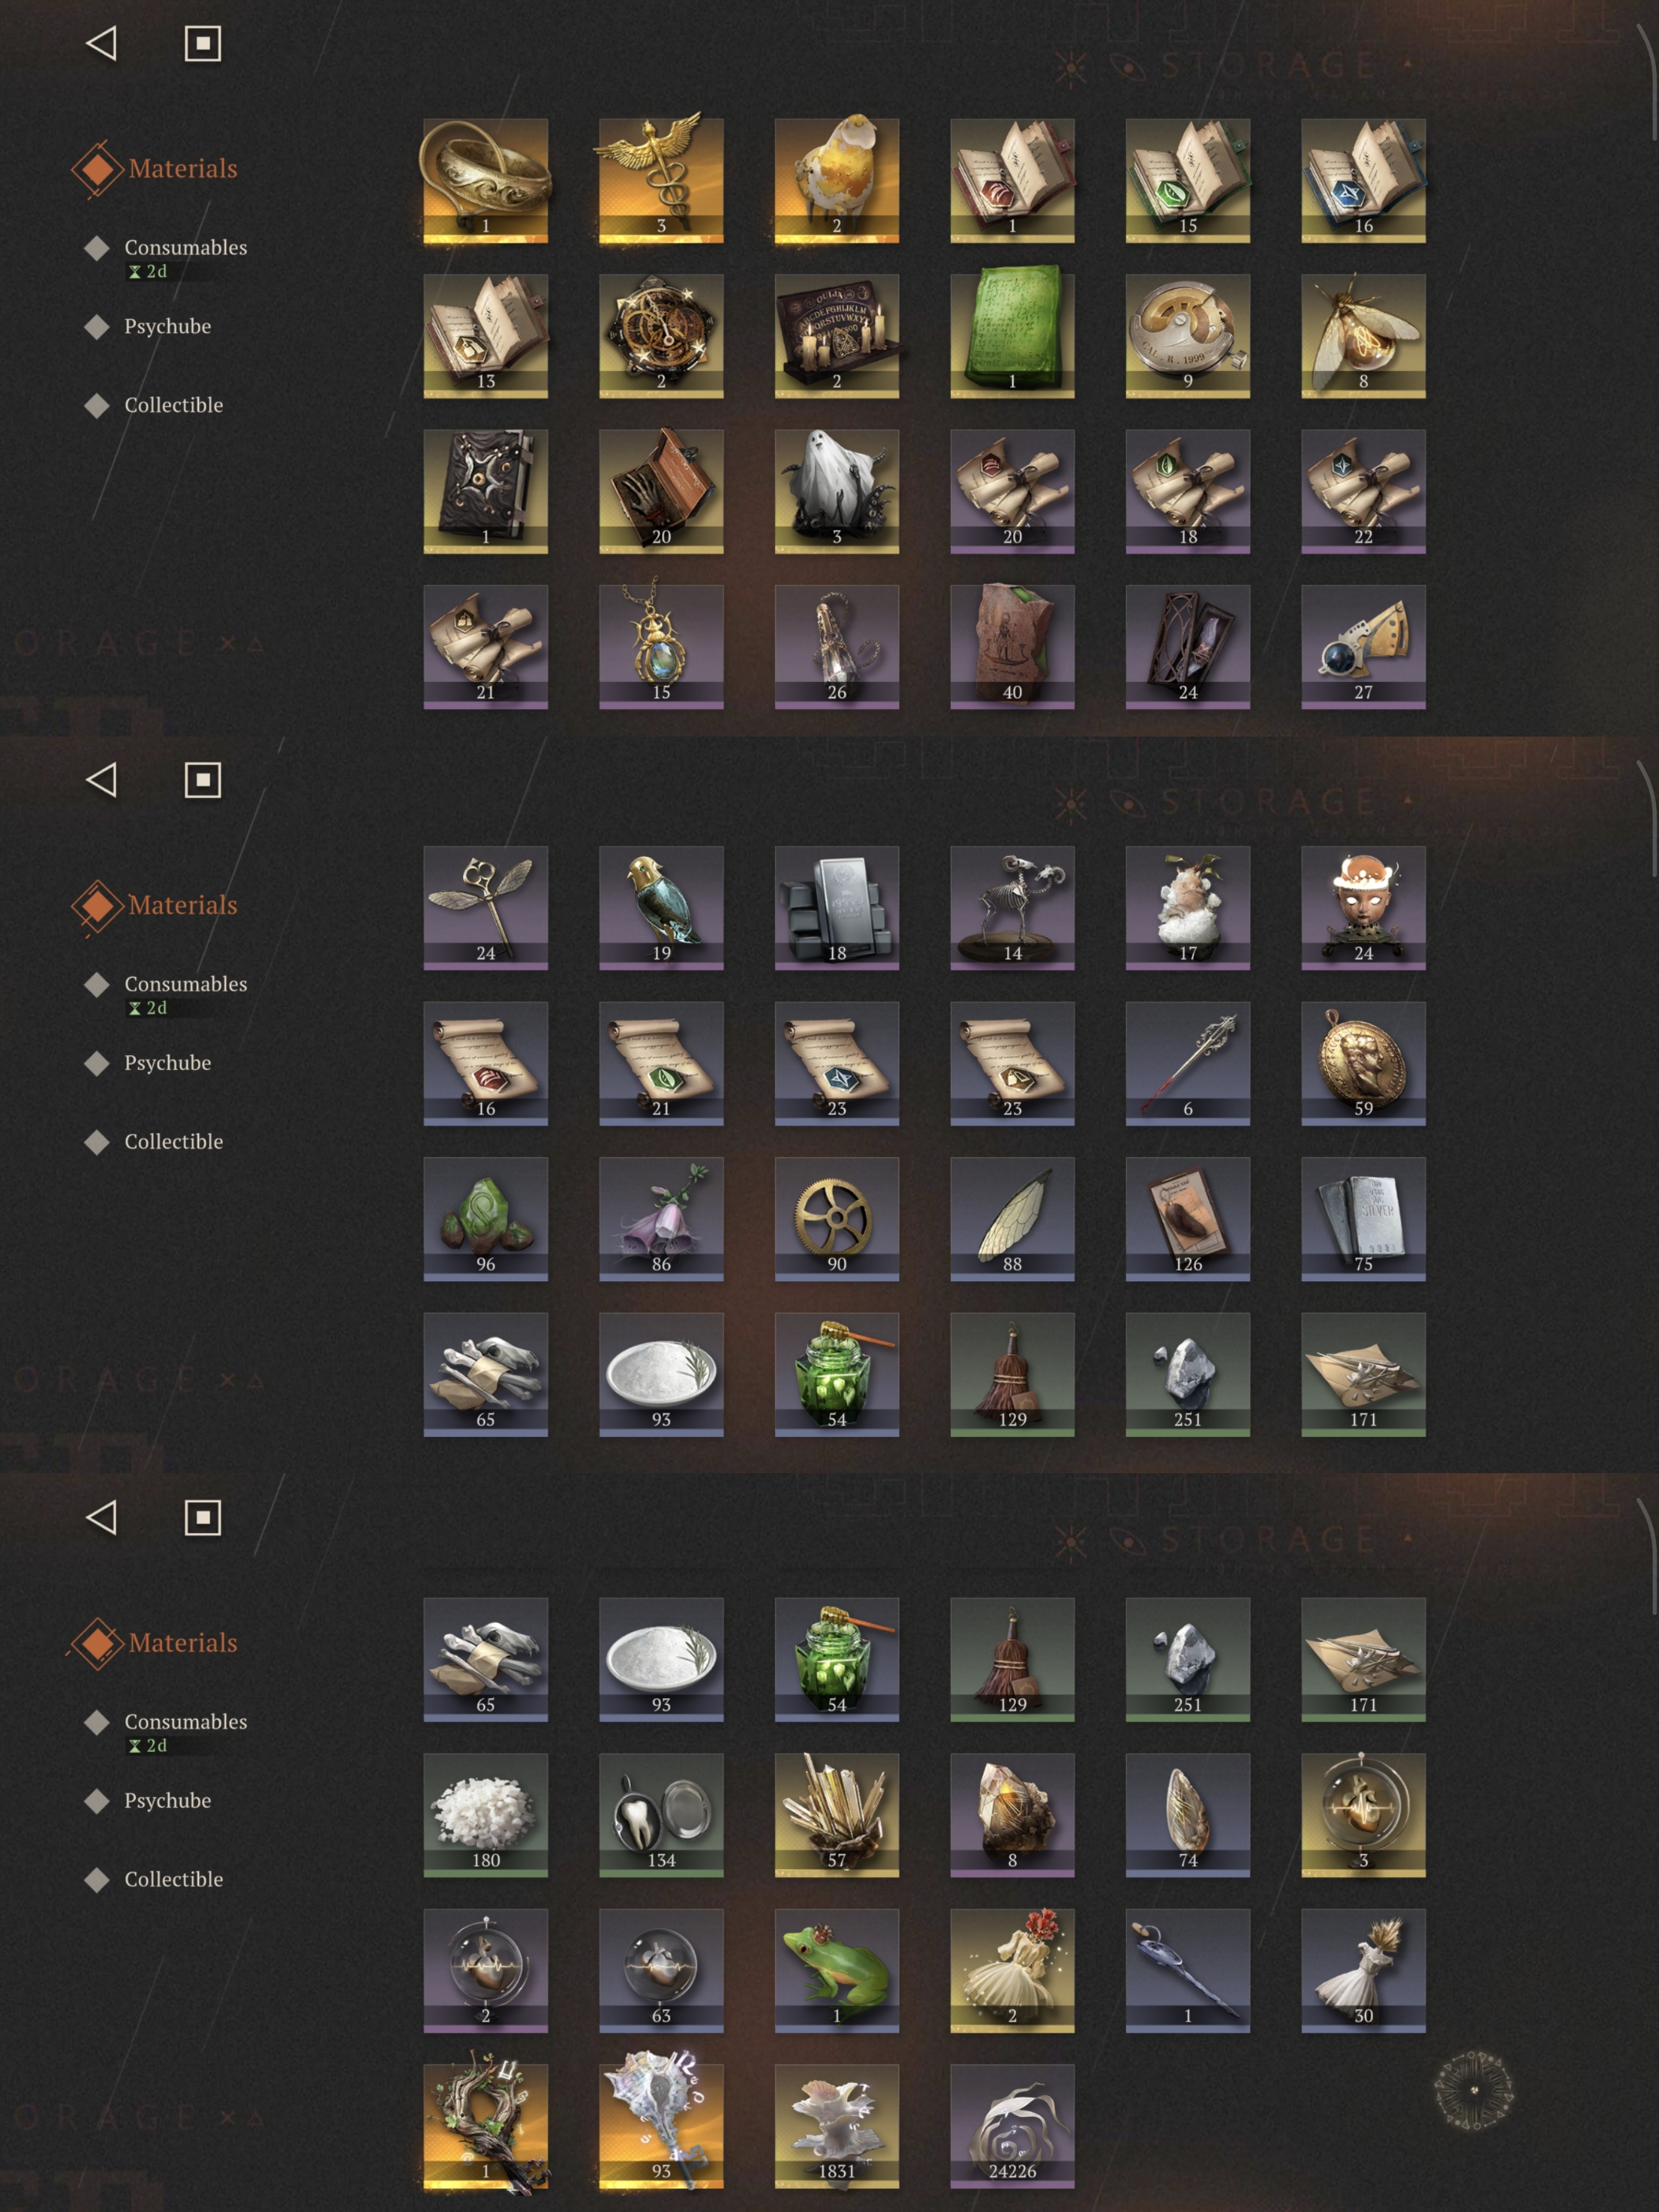Open the item stack showing 24226

coord(1012,2126)
